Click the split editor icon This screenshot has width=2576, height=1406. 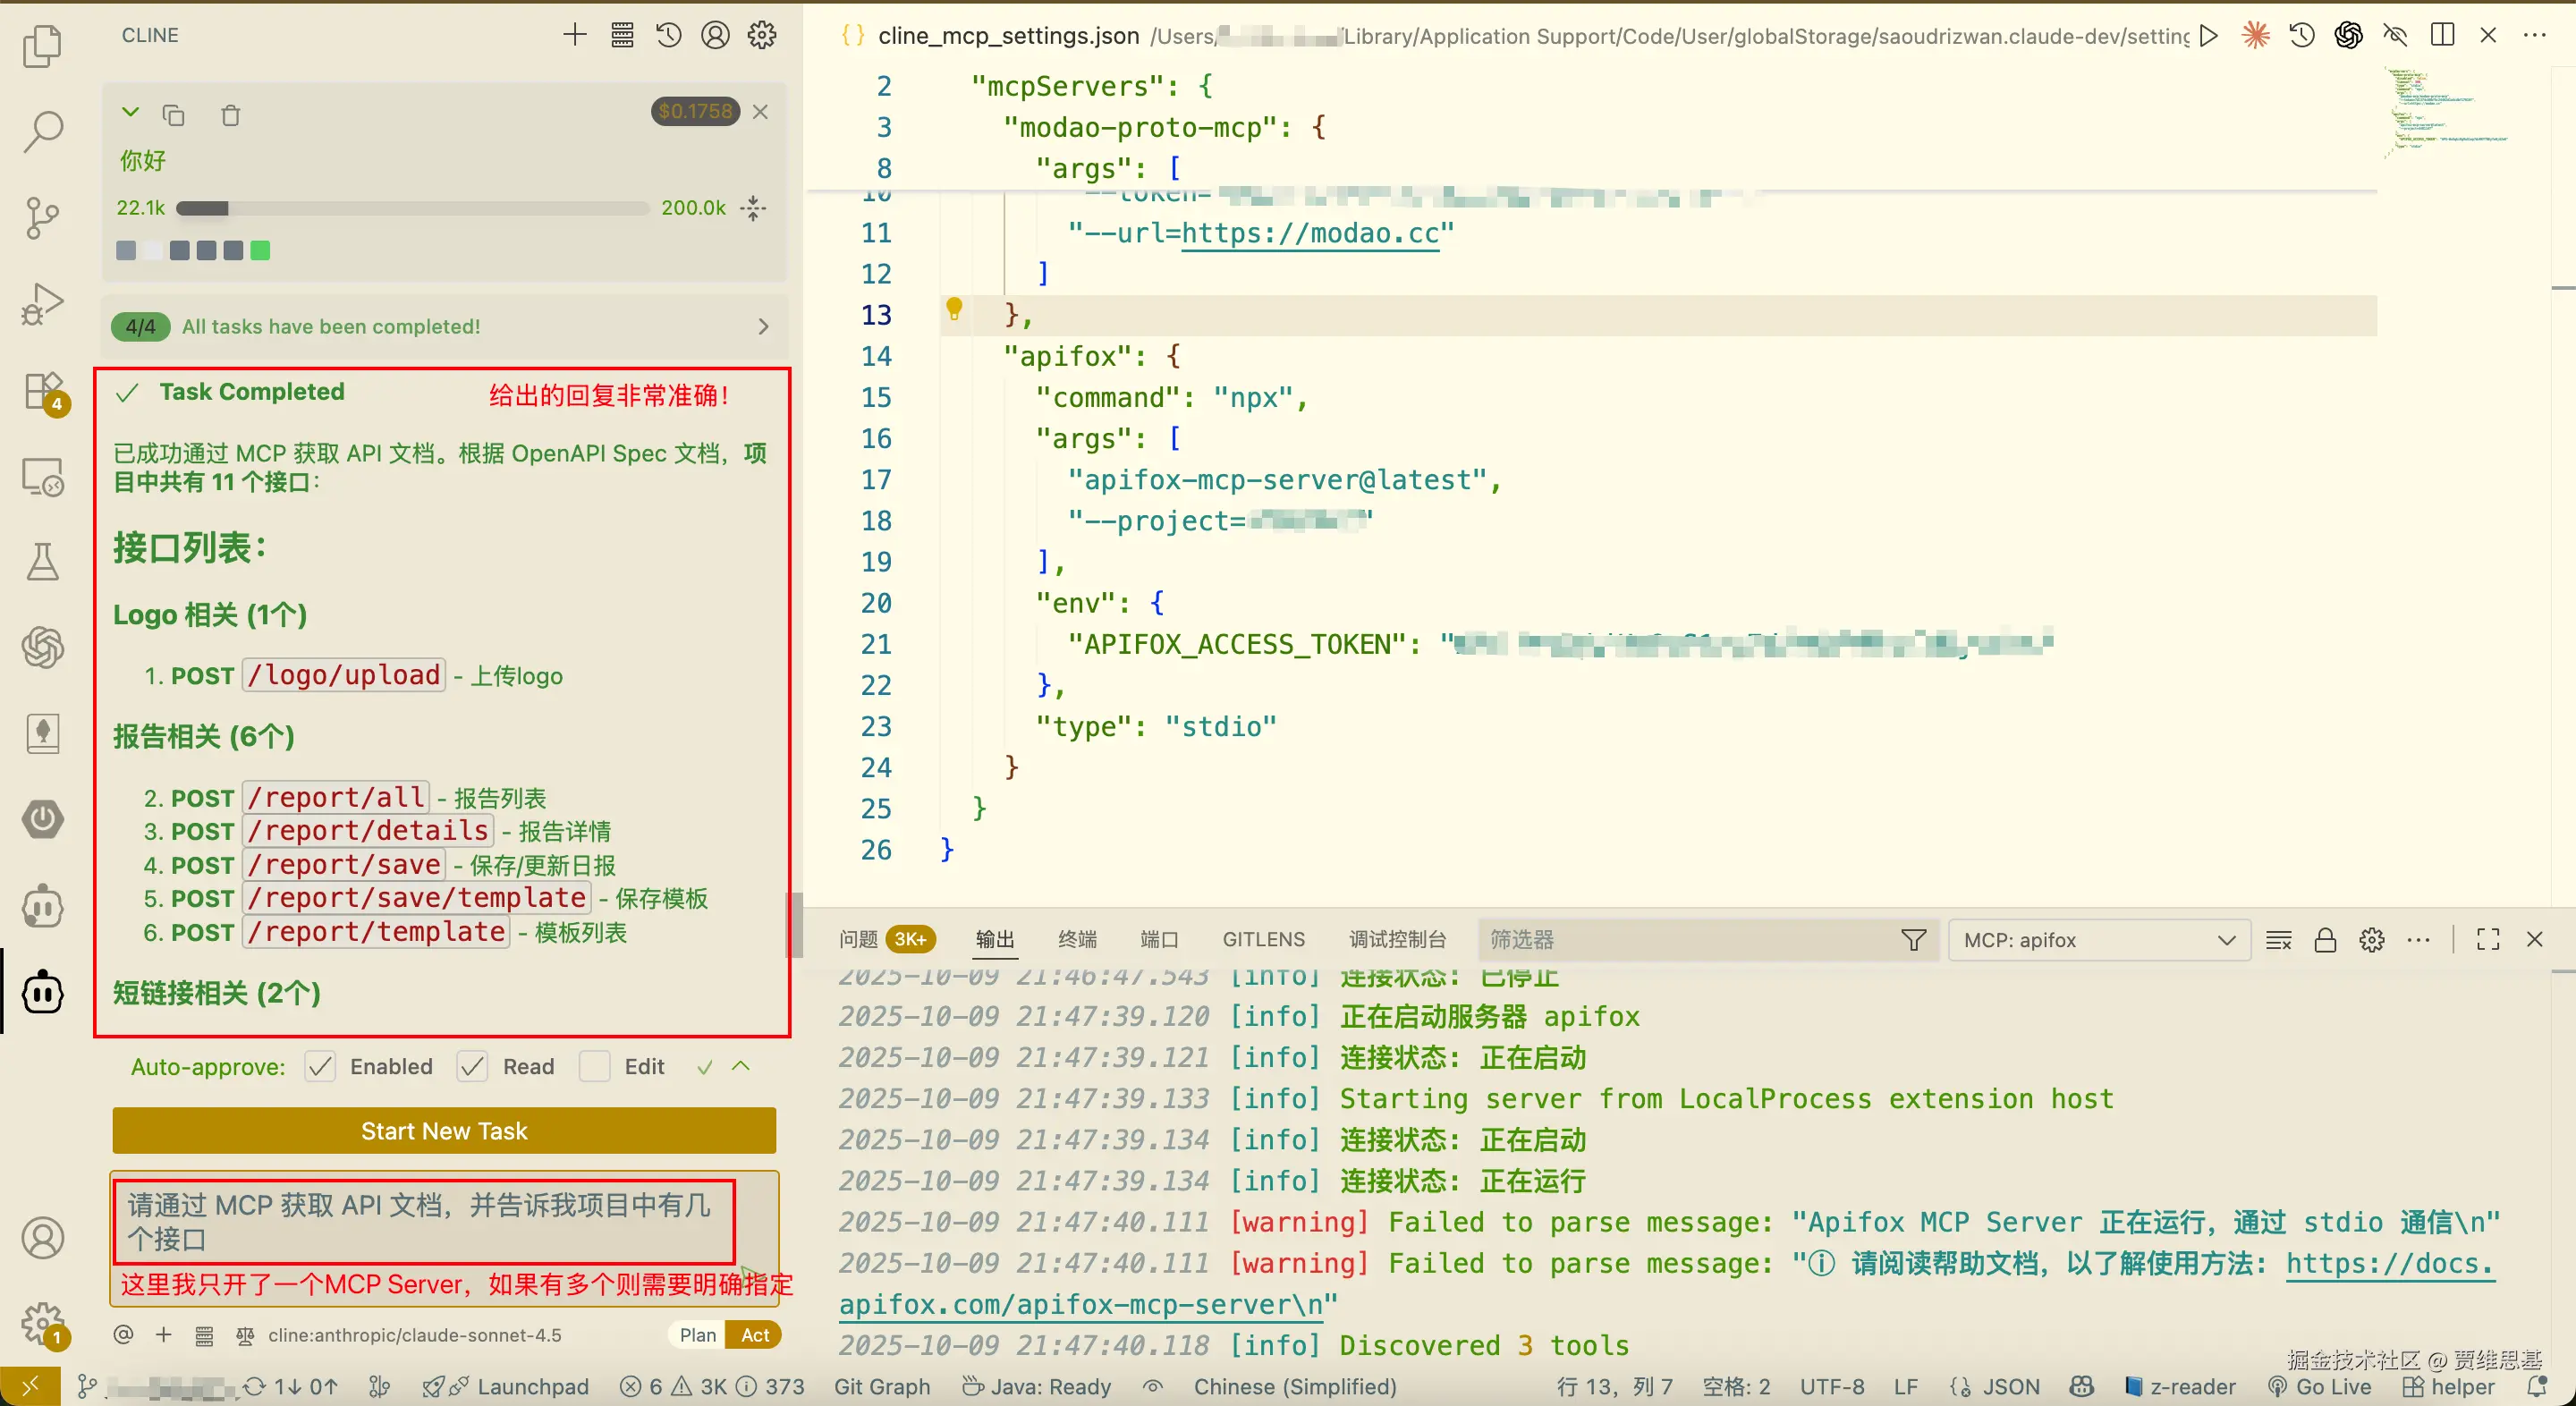(x=2442, y=36)
